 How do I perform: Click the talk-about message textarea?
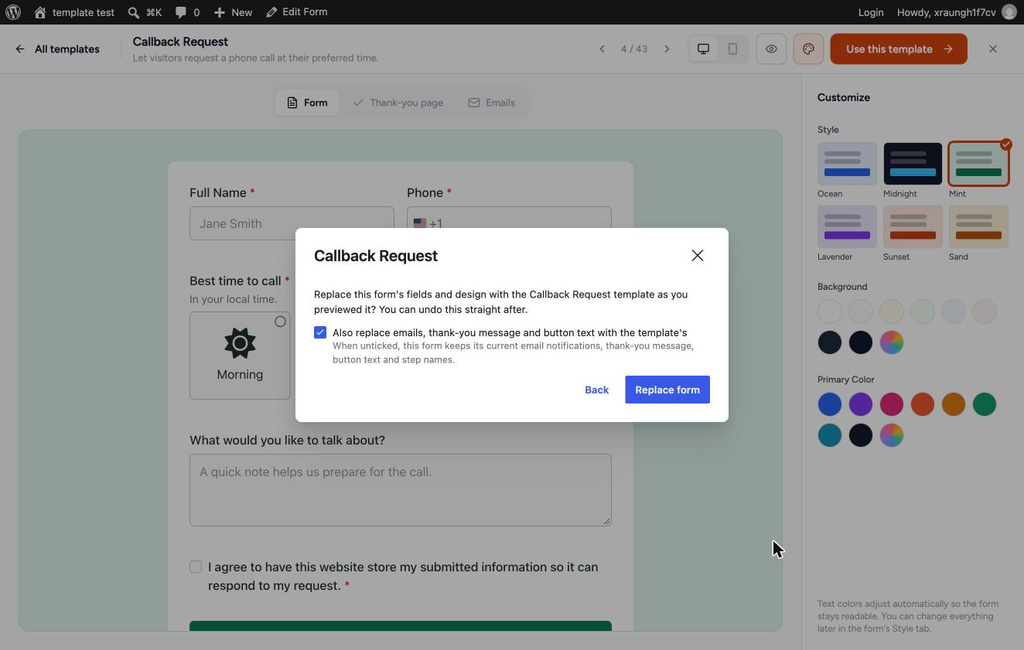tap(400, 490)
